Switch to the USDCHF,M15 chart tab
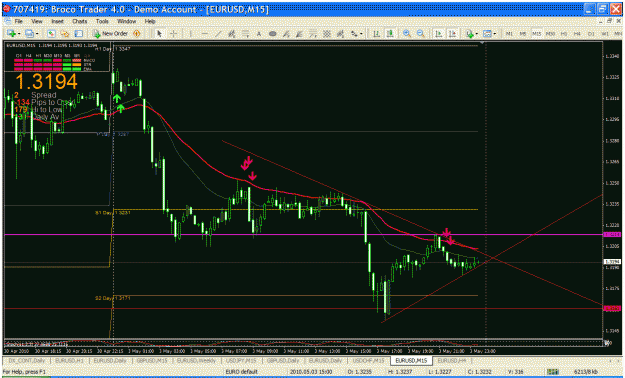 coord(368,360)
